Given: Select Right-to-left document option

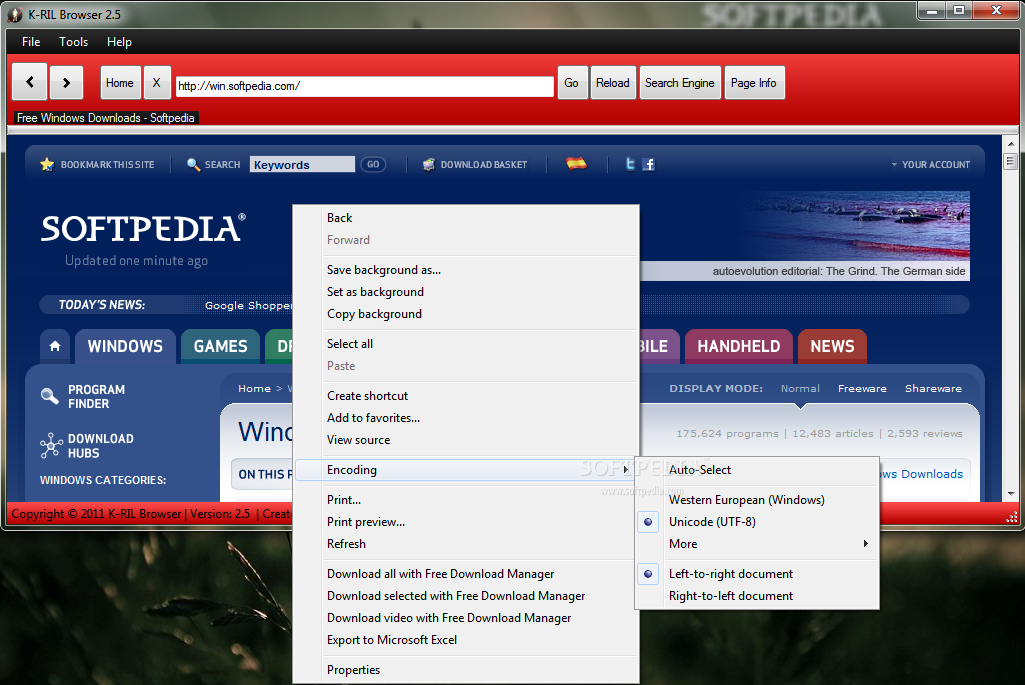Looking at the screenshot, I should point(757,596).
